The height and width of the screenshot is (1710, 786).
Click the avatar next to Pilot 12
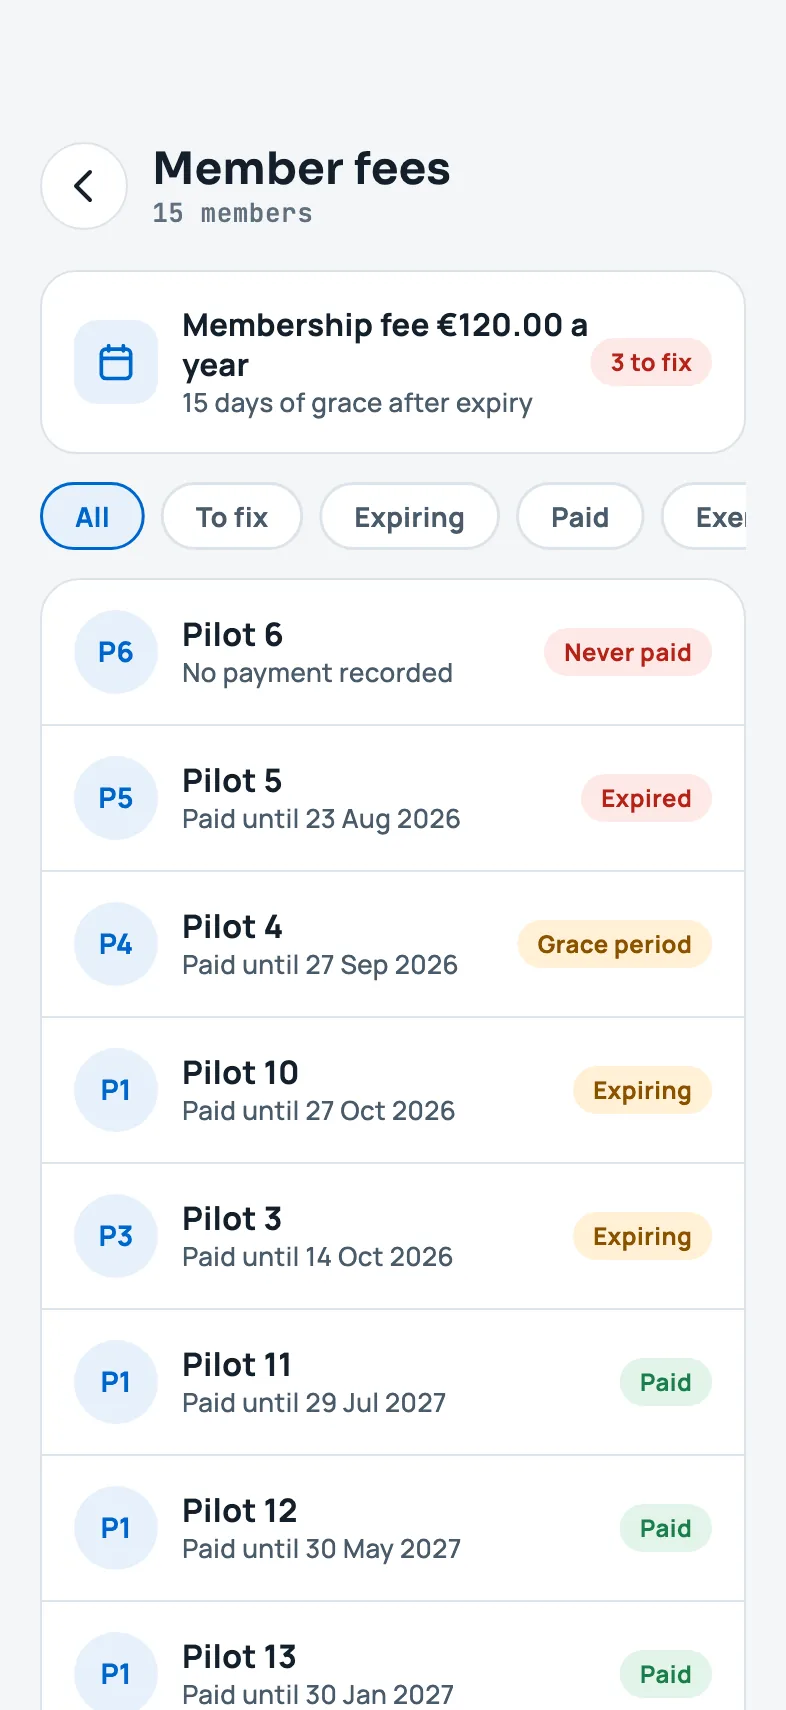pyautogui.click(x=116, y=1528)
